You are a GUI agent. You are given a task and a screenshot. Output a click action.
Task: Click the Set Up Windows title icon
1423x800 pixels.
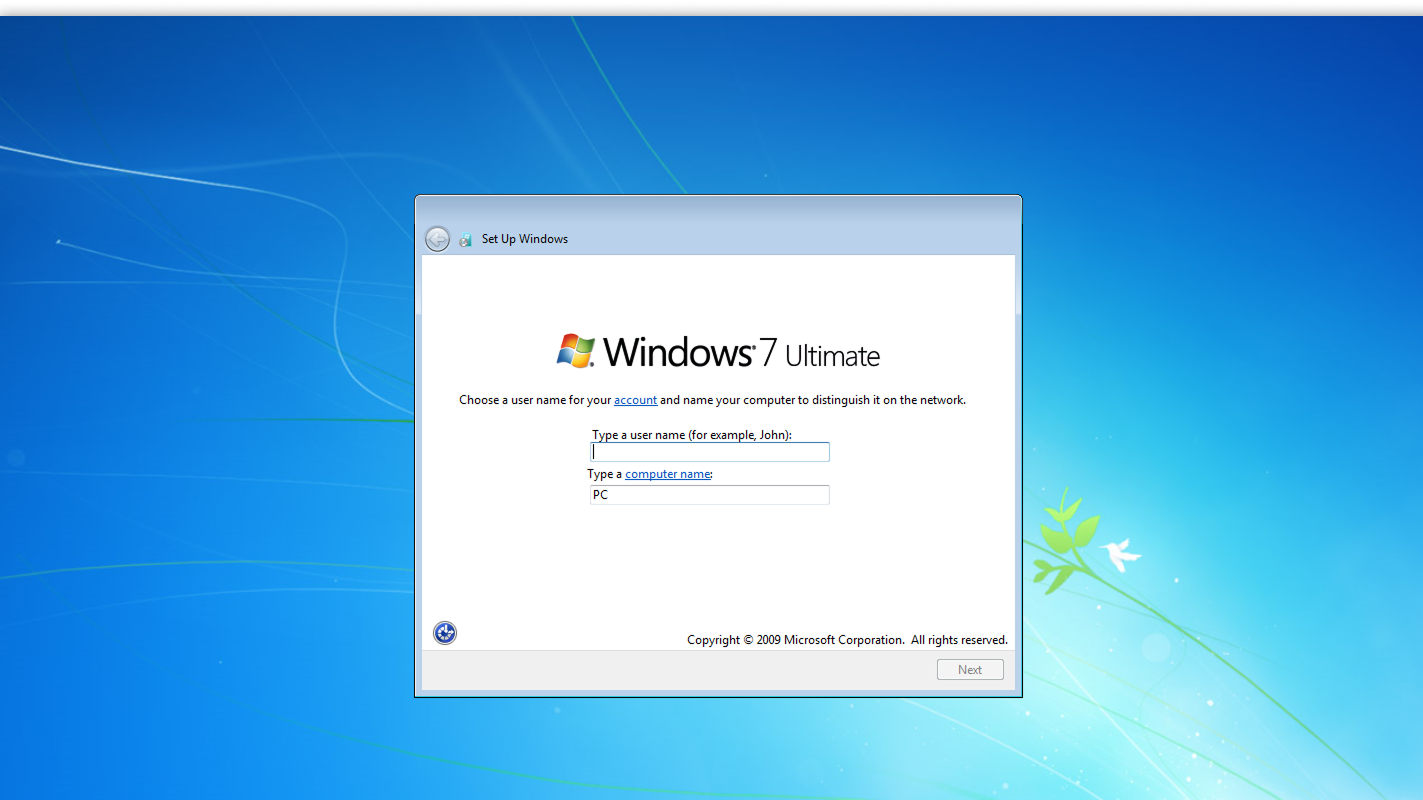[x=465, y=239]
